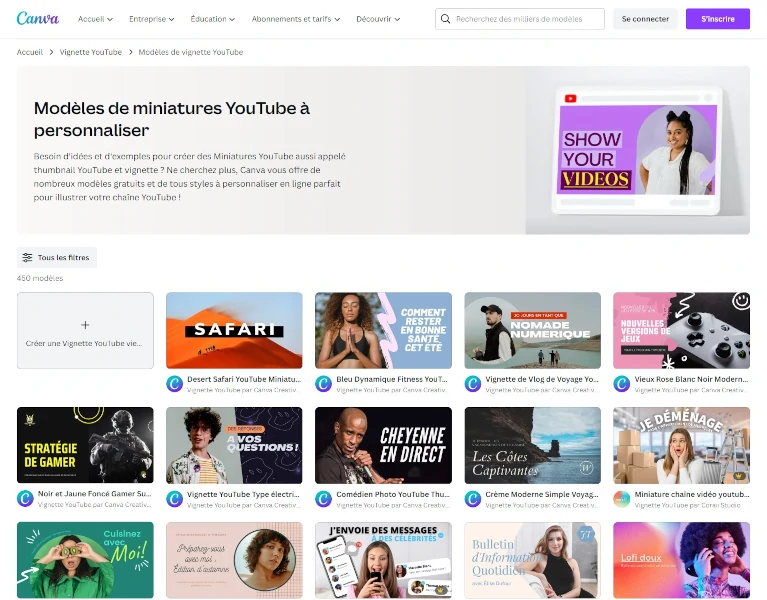The width and height of the screenshot is (767, 600).
Task: Click the Corail Studio avatar icon
Action: click(x=622, y=498)
